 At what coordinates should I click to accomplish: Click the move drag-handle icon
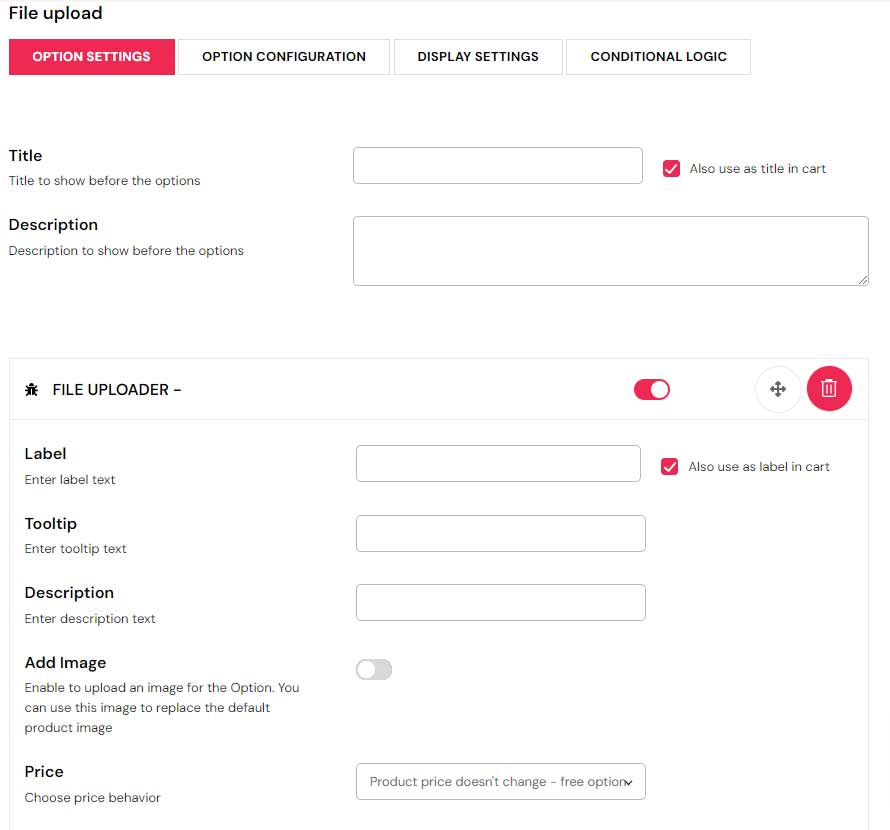(x=778, y=389)
